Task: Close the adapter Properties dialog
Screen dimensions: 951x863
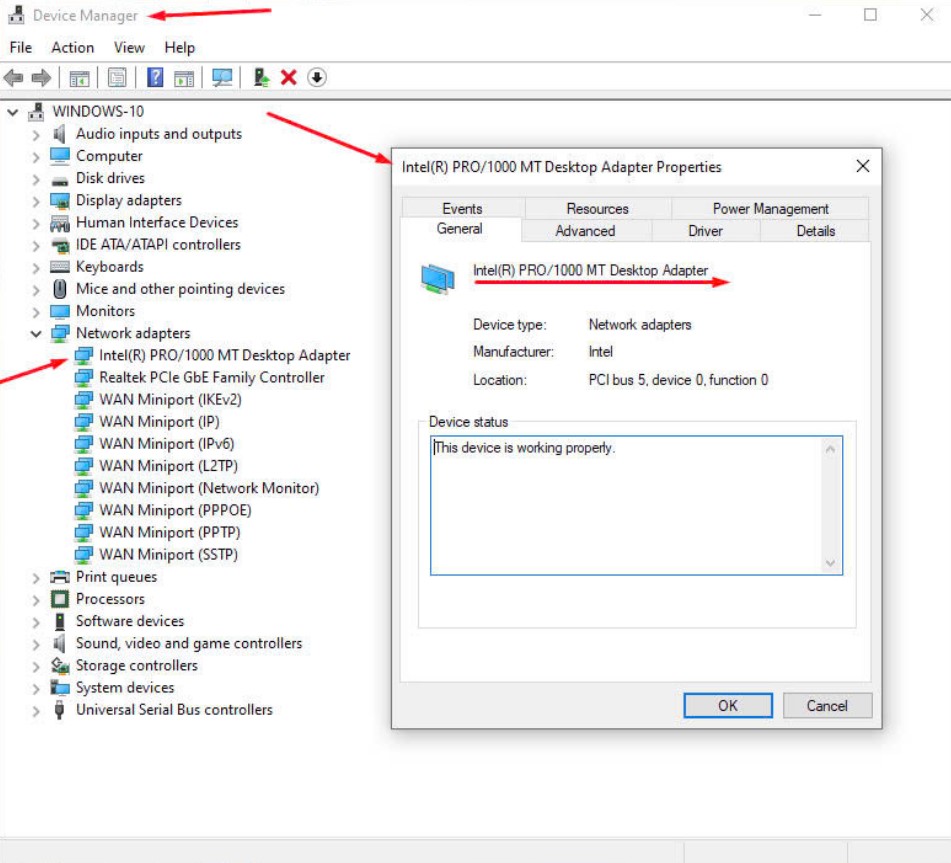Action: pyautogui.click(x=862, y=166)
